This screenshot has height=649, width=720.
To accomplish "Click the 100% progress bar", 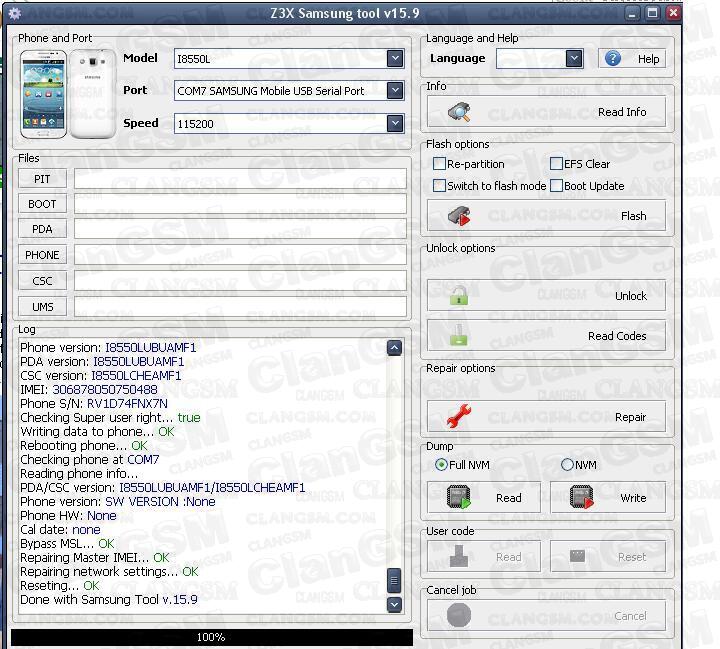I will coord(211,637).
